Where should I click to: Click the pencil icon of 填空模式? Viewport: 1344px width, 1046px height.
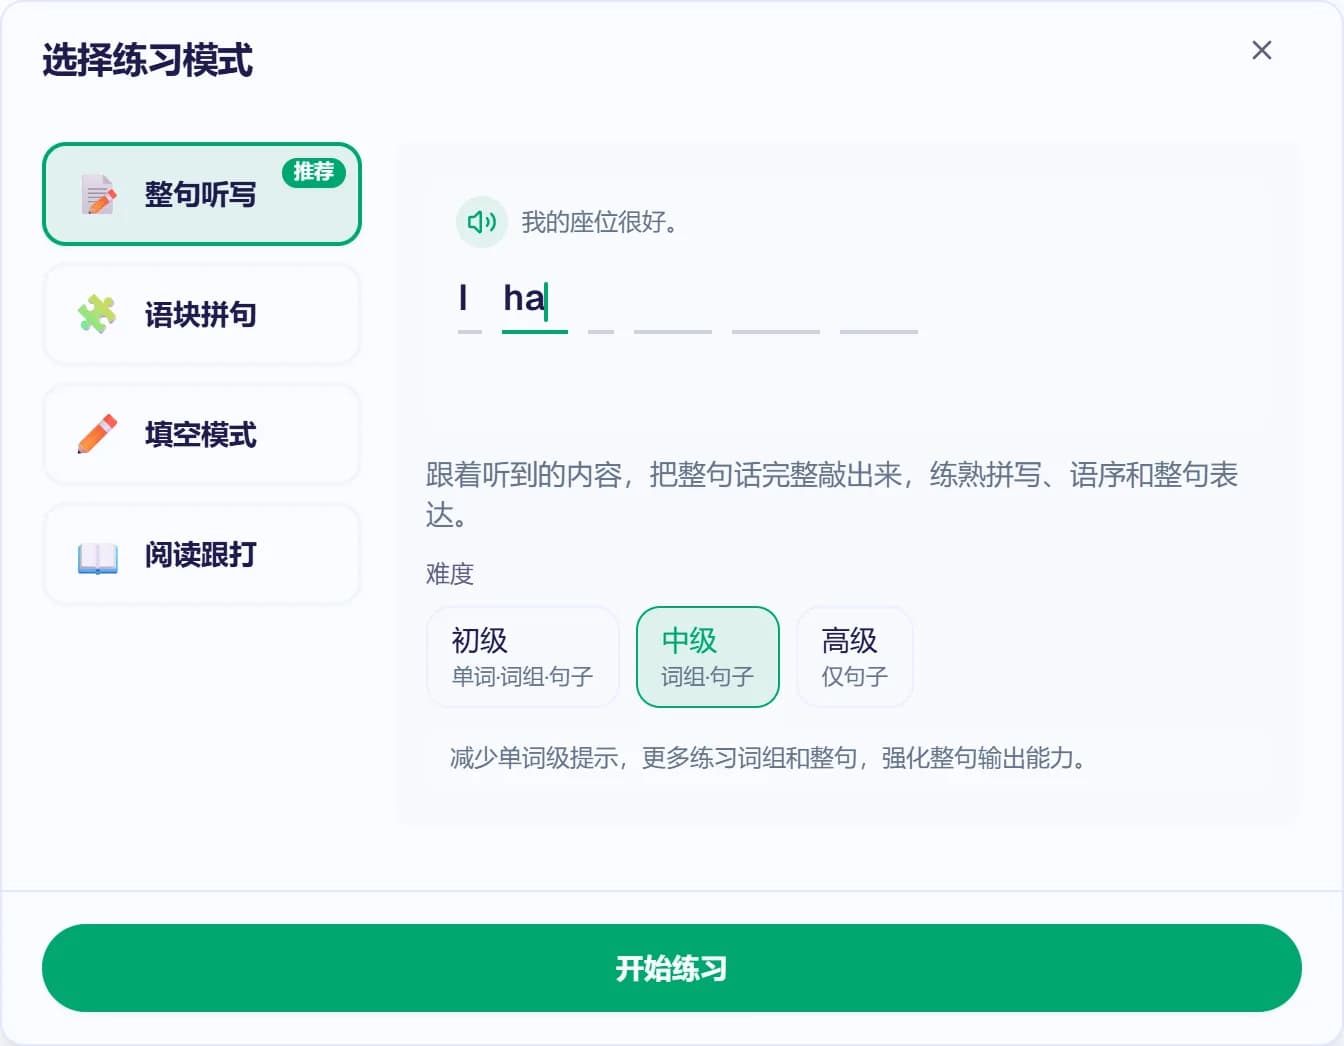[x=97, y=434]
